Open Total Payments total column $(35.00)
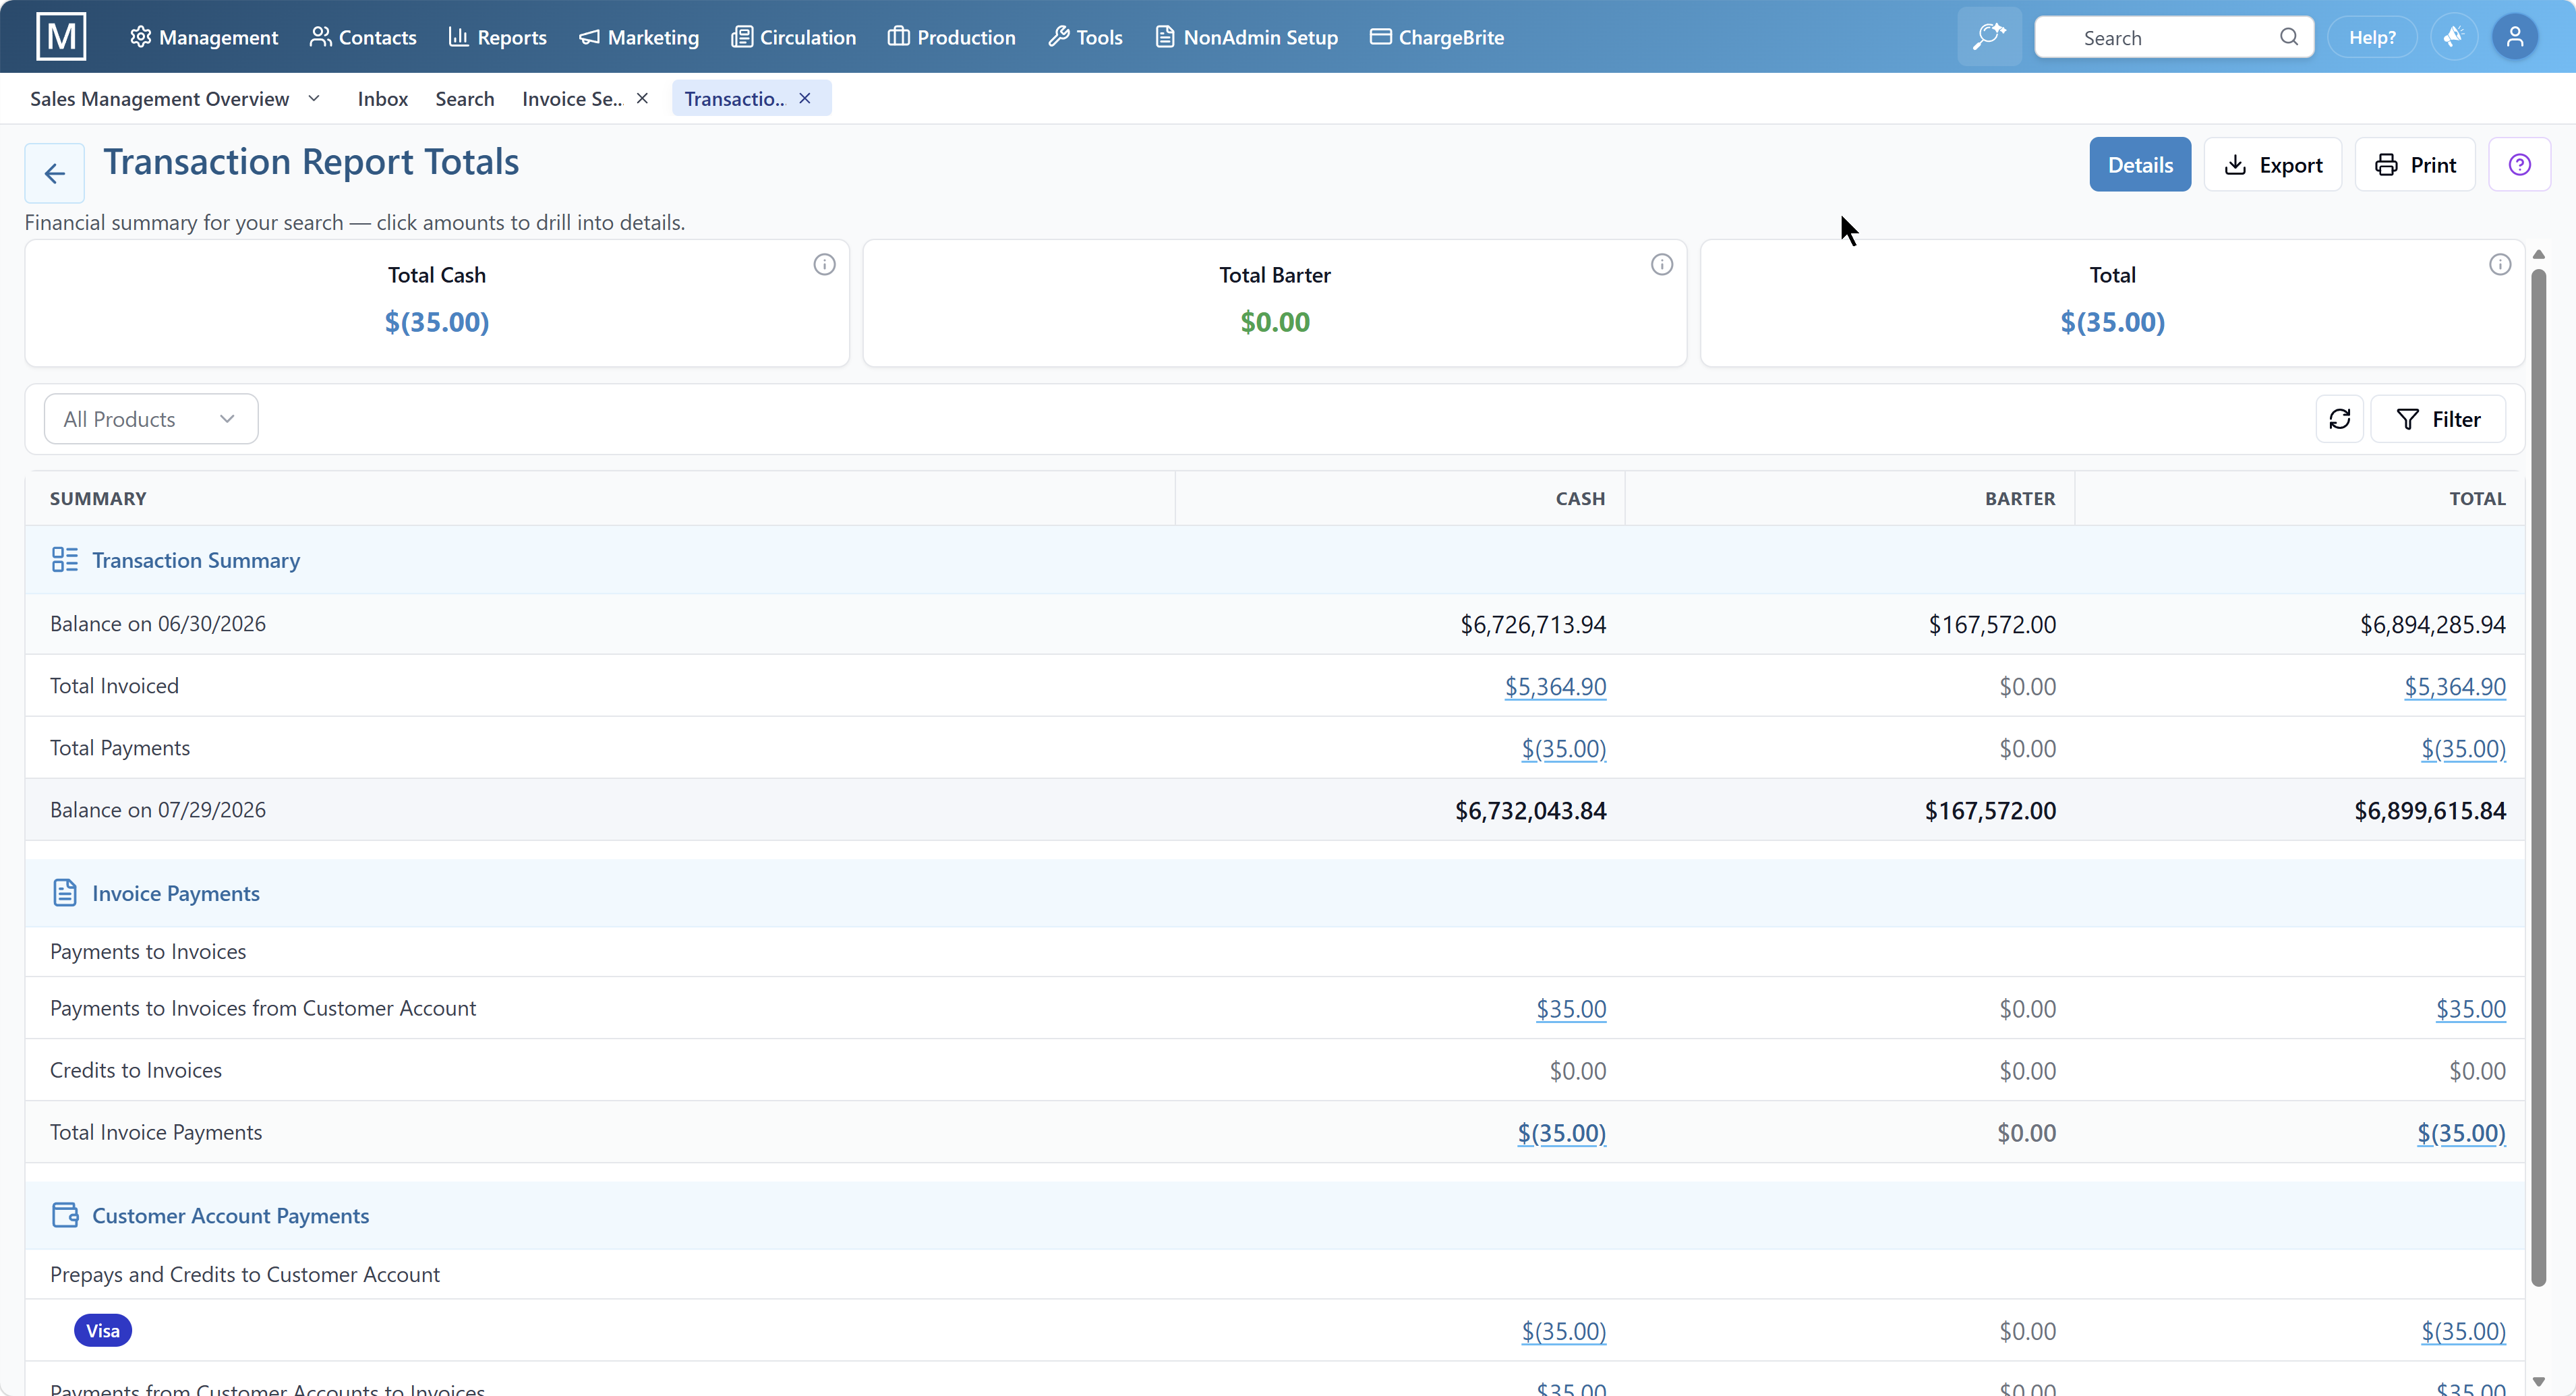 (2463, 749)
